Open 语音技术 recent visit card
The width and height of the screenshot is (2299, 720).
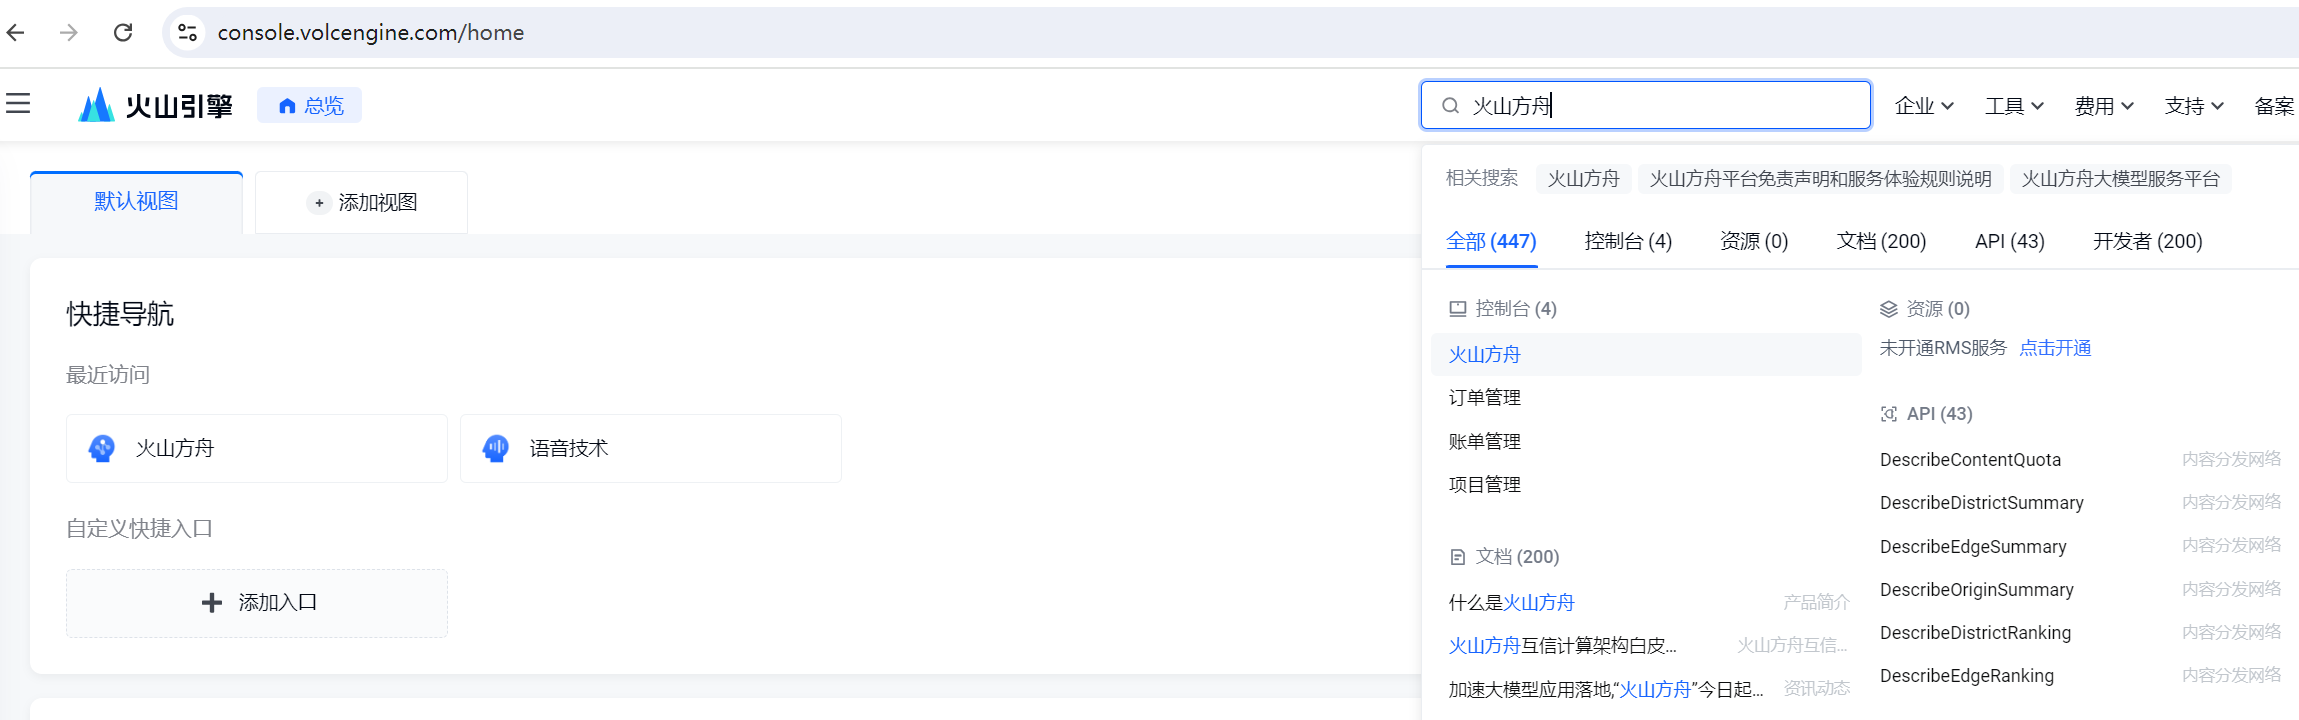[650, 448]
